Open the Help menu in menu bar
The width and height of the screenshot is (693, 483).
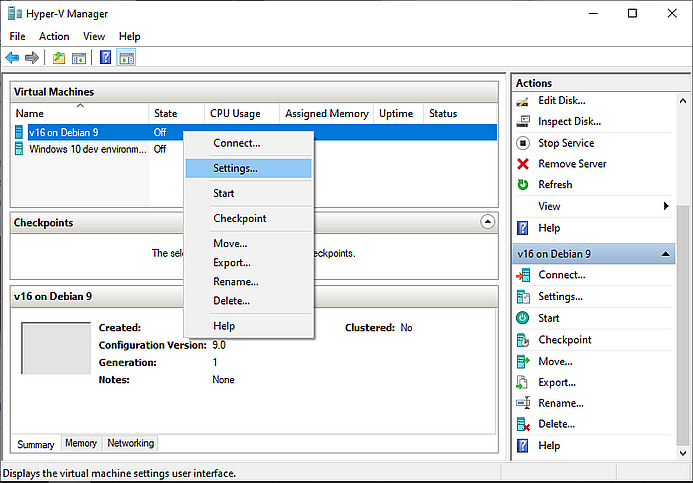pyautogui.click(x=129, y=36)
